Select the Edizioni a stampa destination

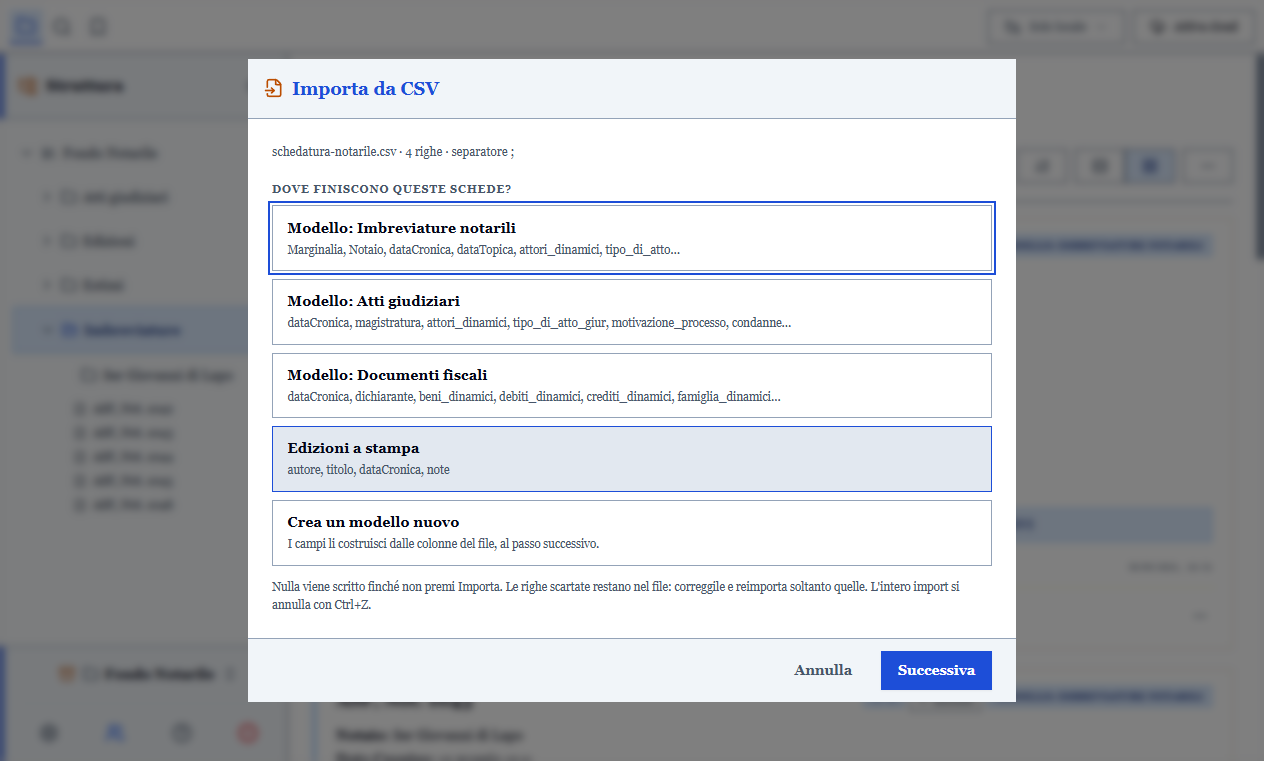pyautogui.click(x=632, y=459)
